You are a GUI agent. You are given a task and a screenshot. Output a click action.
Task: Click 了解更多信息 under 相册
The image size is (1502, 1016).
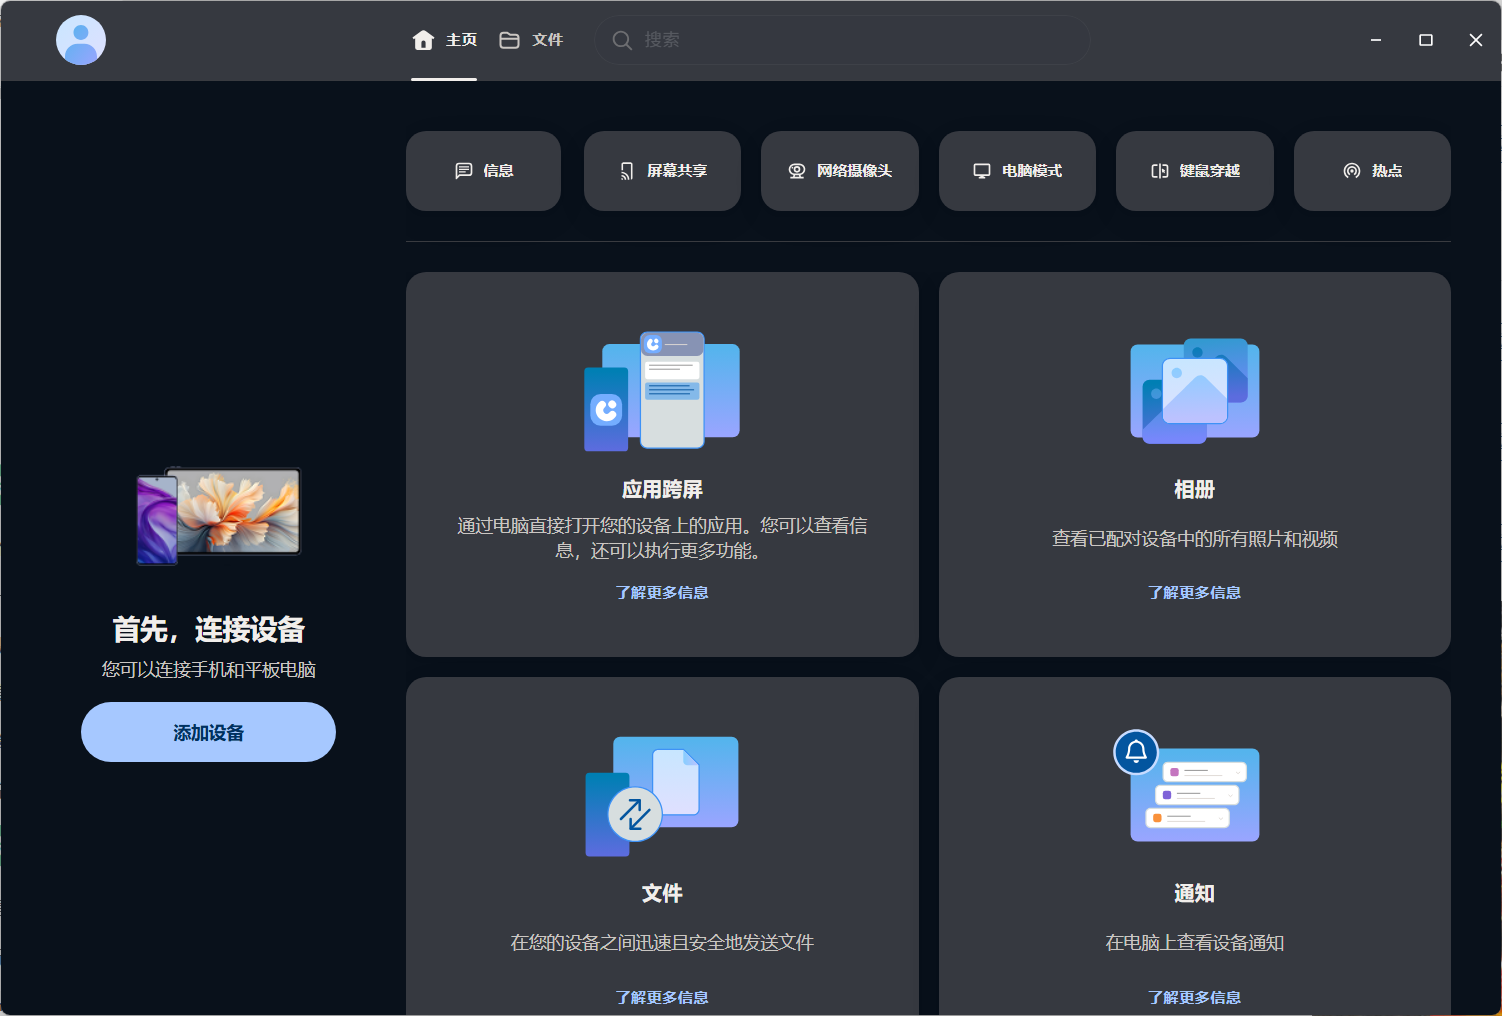1194,592
